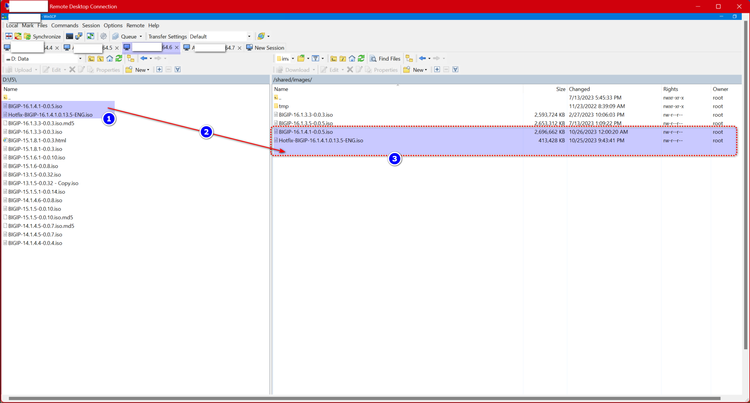
Task: Open the New Session tab
Action: point(265,47)
